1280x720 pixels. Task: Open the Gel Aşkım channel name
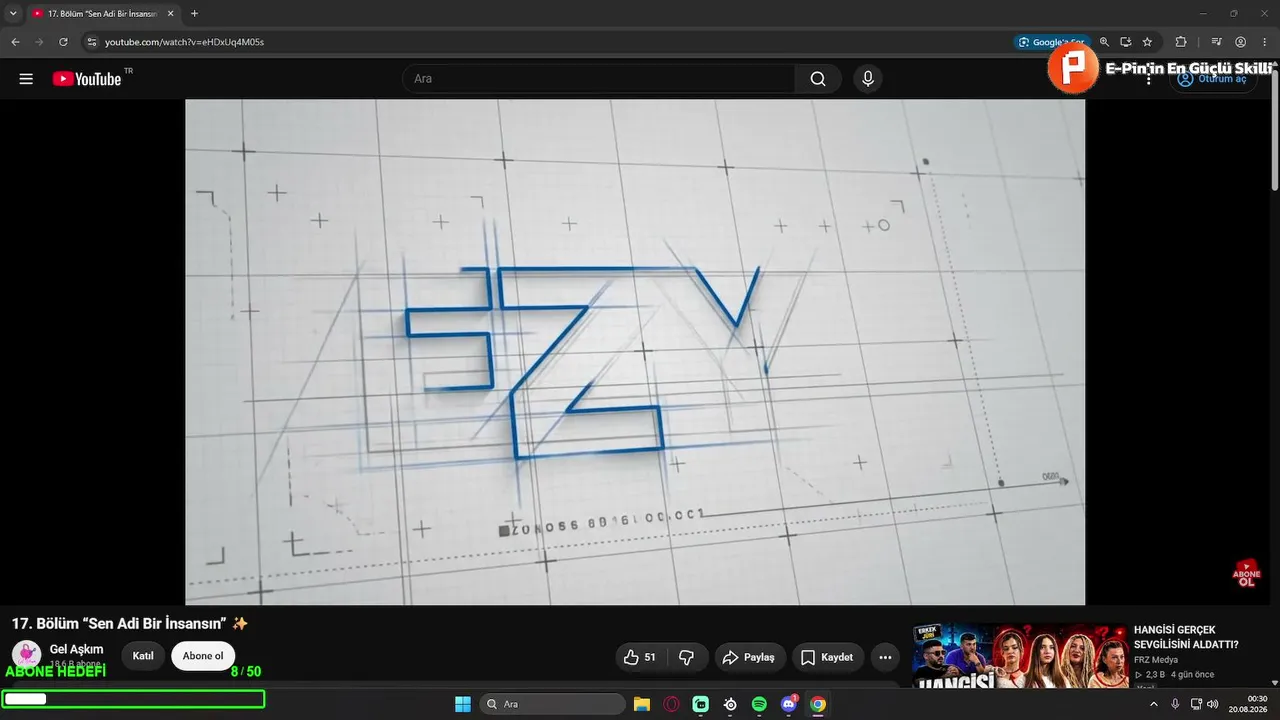click(77, 649)
